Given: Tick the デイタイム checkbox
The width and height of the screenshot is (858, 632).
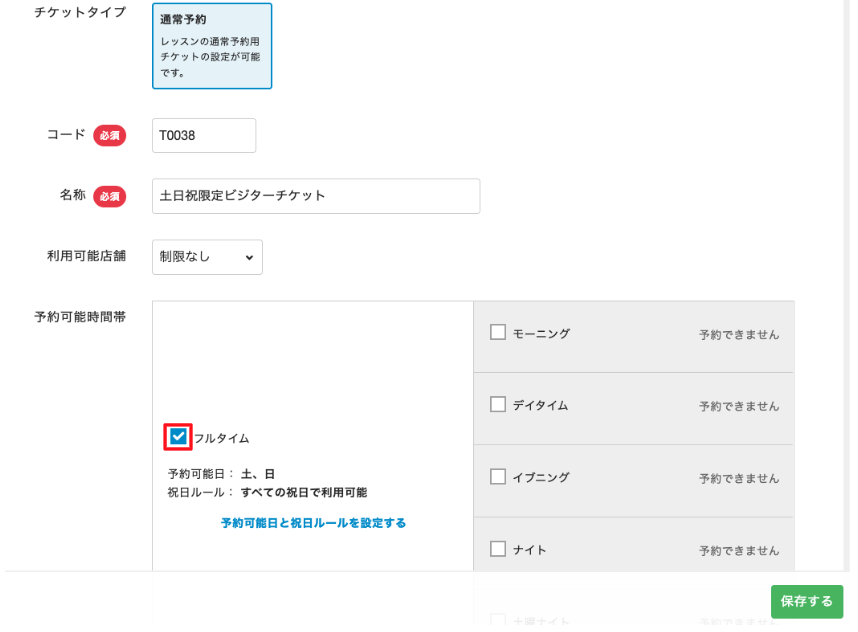Looking at the screenshot, I should coord(498,405).
